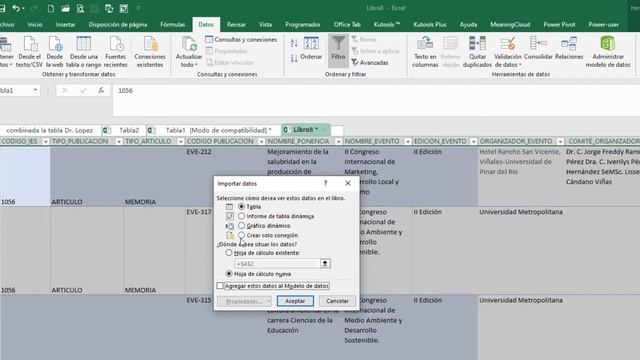The height and width of the screenshot is (360, 640).
Task: Sort ascending A to Z icon
Action: pos(294,43)
